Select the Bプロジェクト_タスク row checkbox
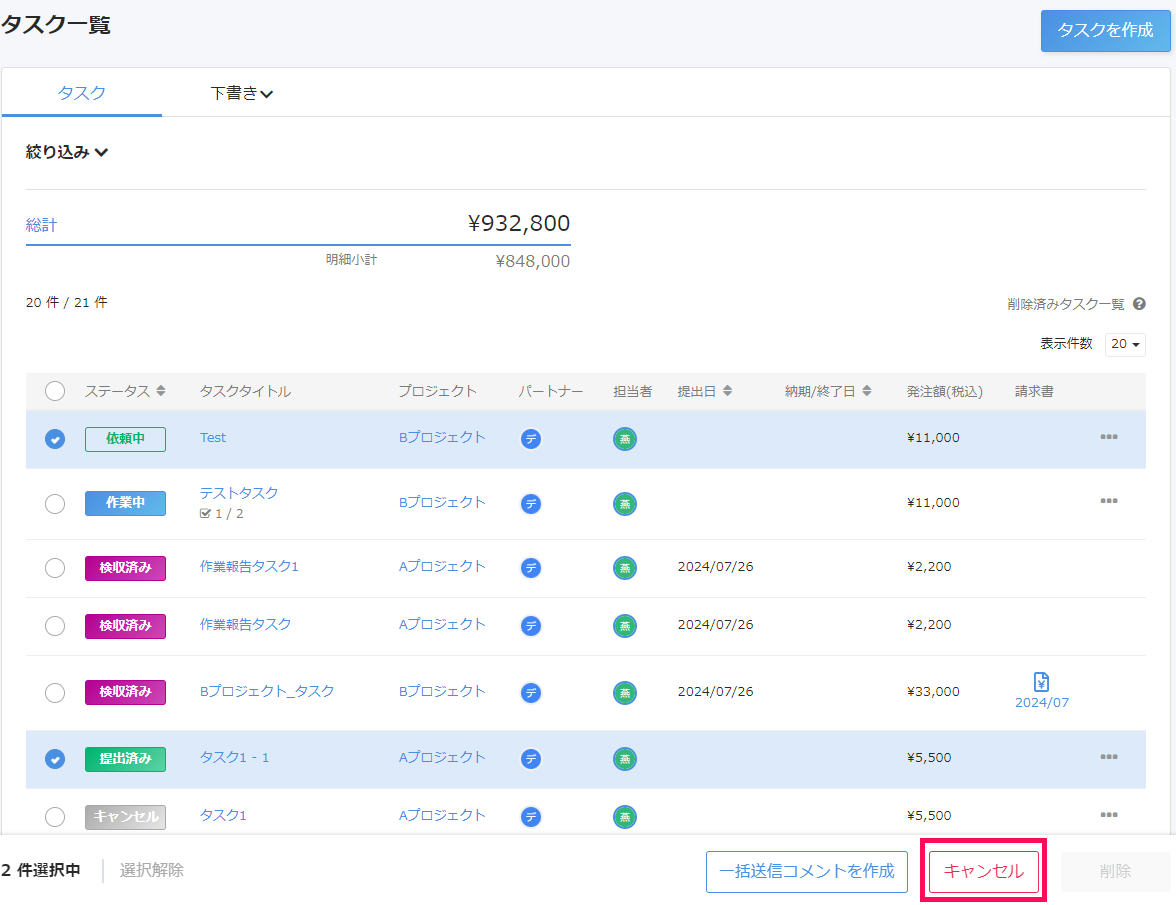This screenshot has width=1176, height=905. pos(55,692)
